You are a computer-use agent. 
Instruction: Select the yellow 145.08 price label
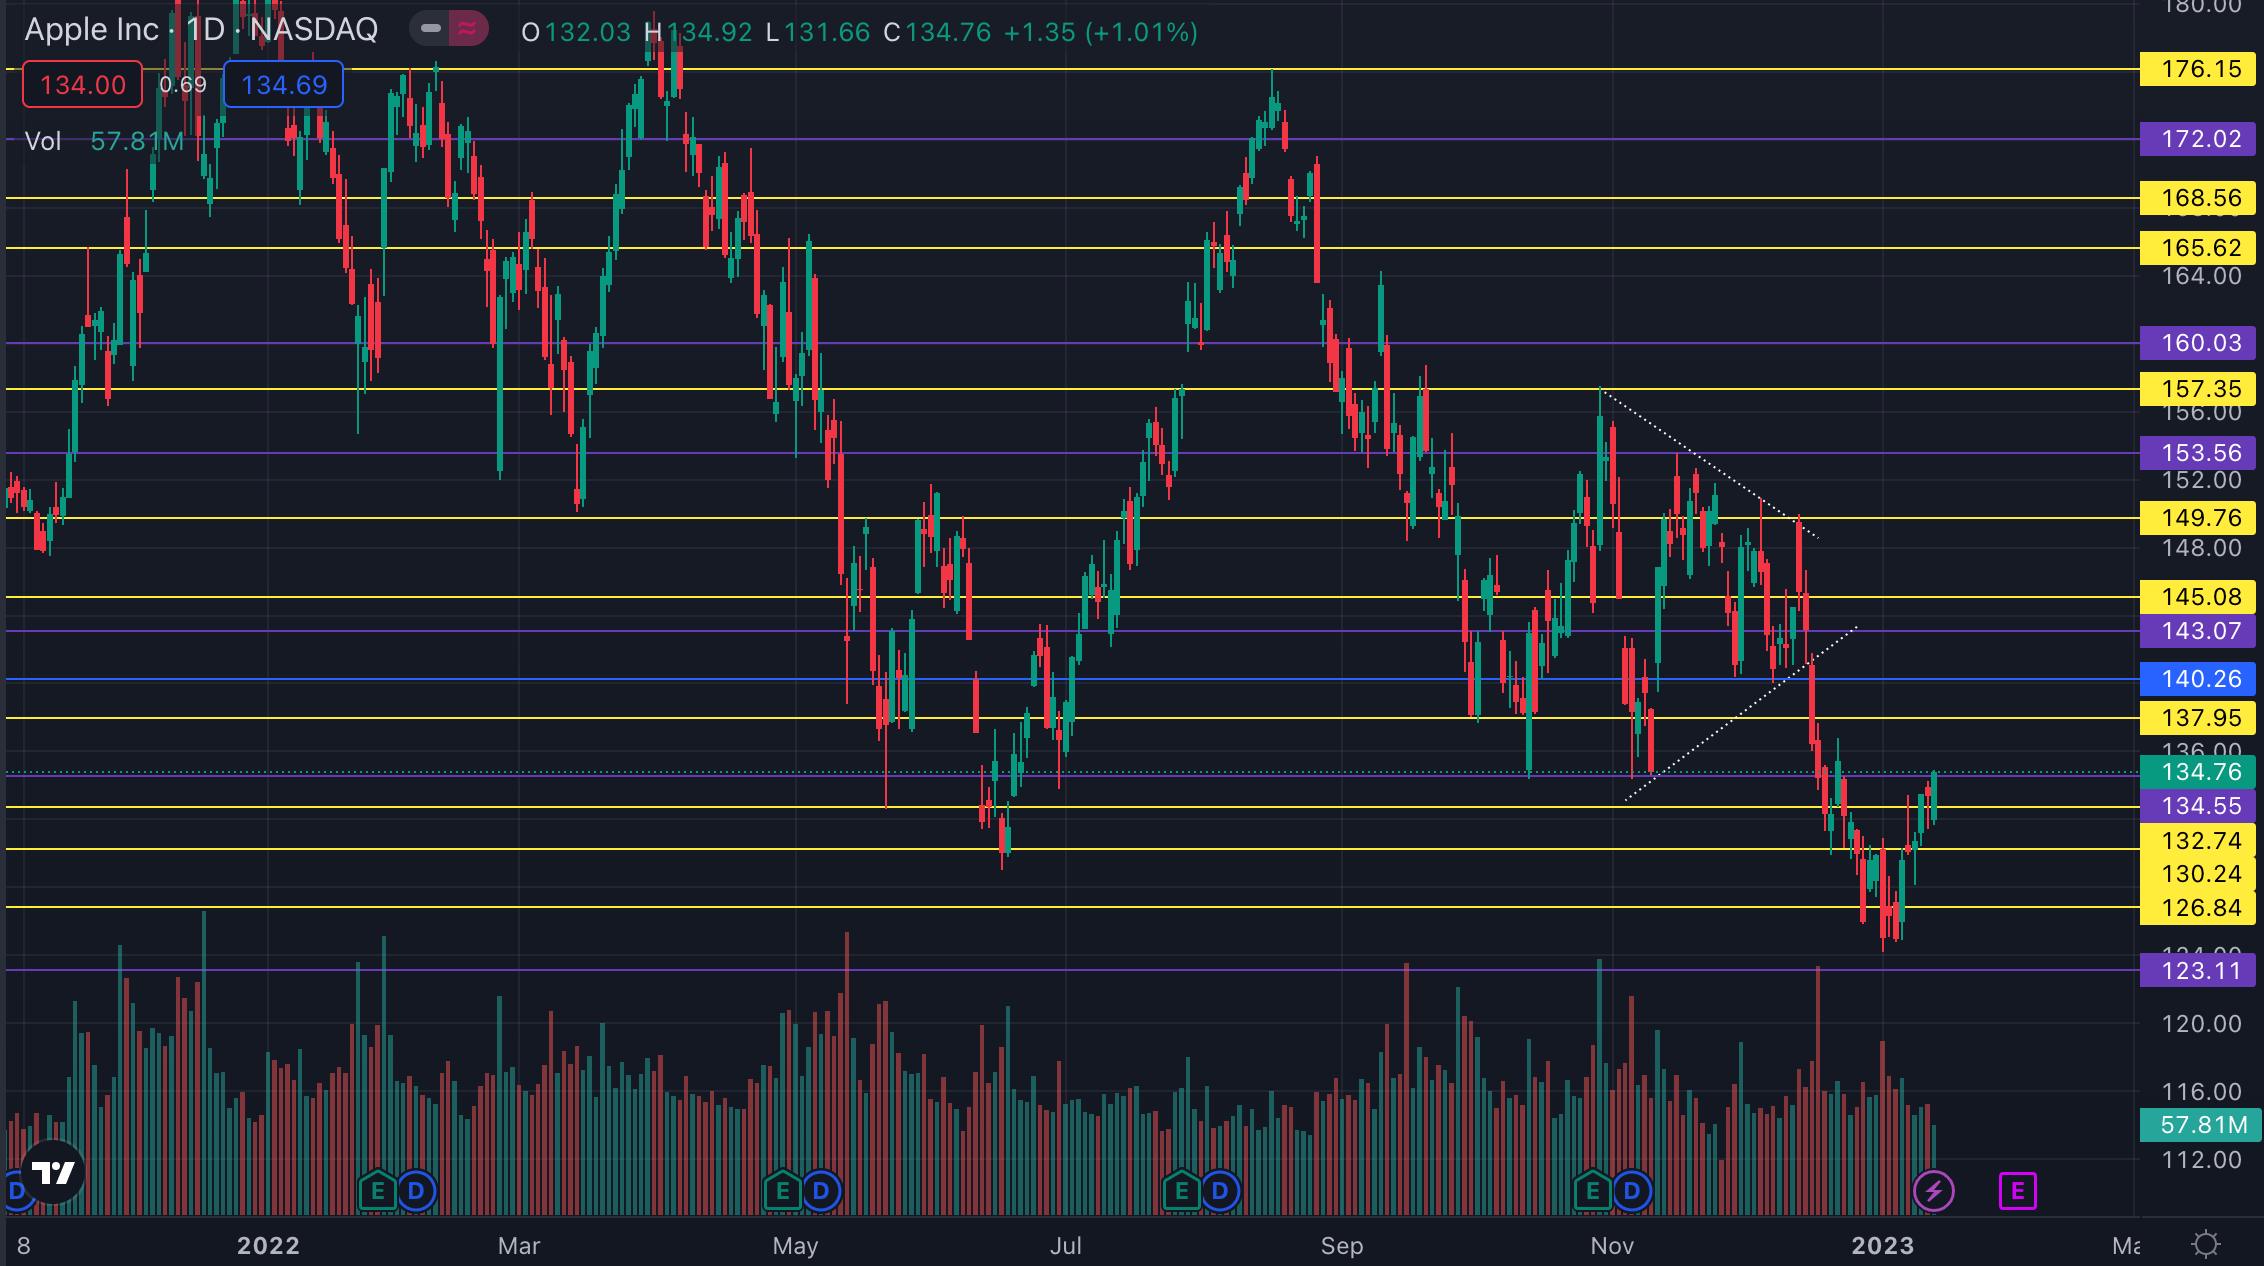[x=2198, y=597]
